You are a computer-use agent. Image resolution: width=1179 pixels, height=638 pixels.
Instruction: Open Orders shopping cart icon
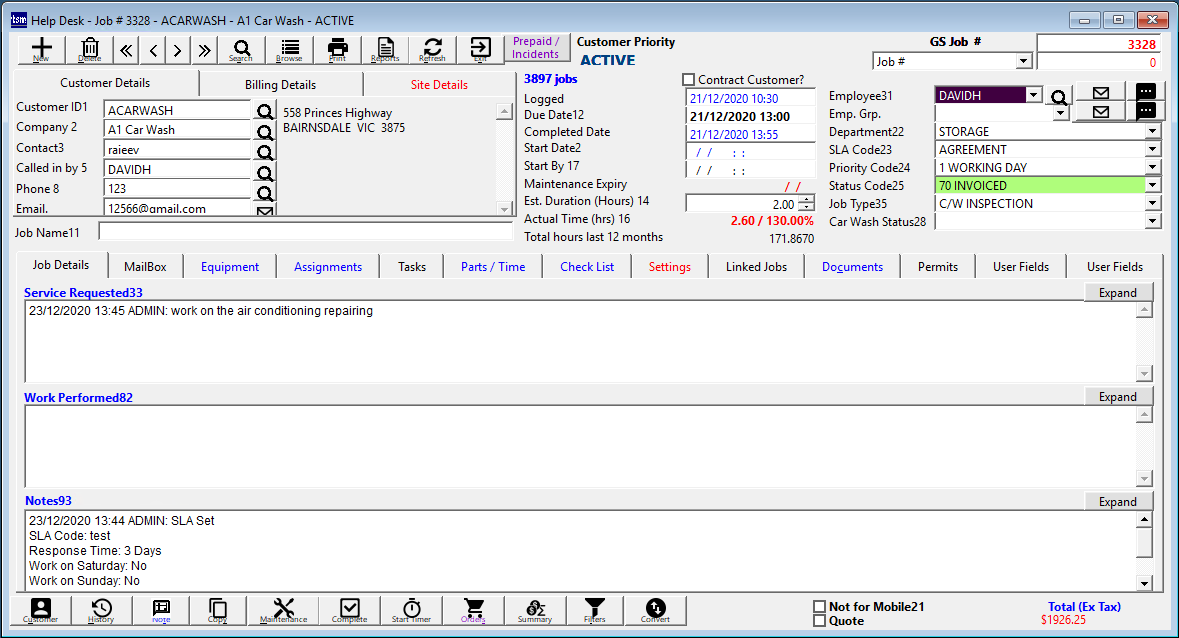pyautogui.click(x=474, y=610)
